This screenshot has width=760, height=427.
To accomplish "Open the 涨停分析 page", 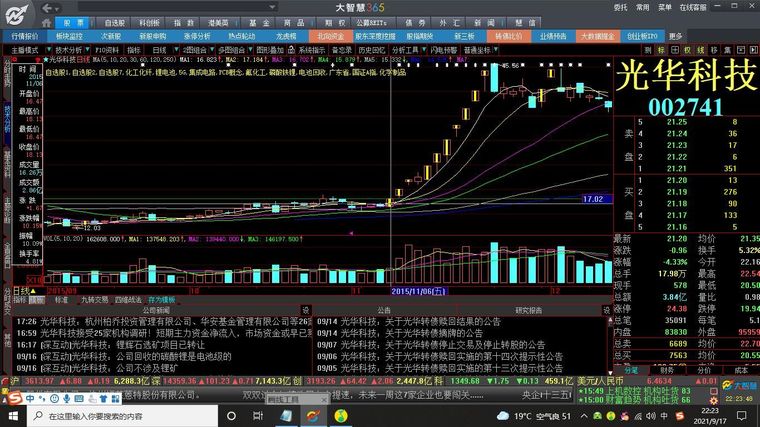I will [x=197, y=36].
